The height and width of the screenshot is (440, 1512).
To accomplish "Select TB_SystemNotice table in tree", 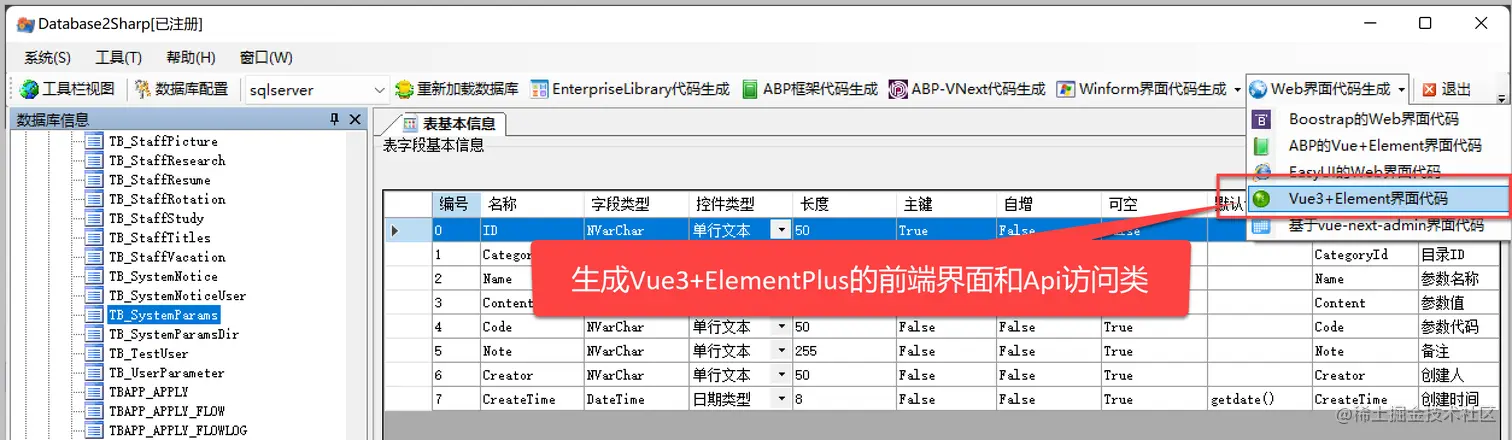I will tap(163, 276).
